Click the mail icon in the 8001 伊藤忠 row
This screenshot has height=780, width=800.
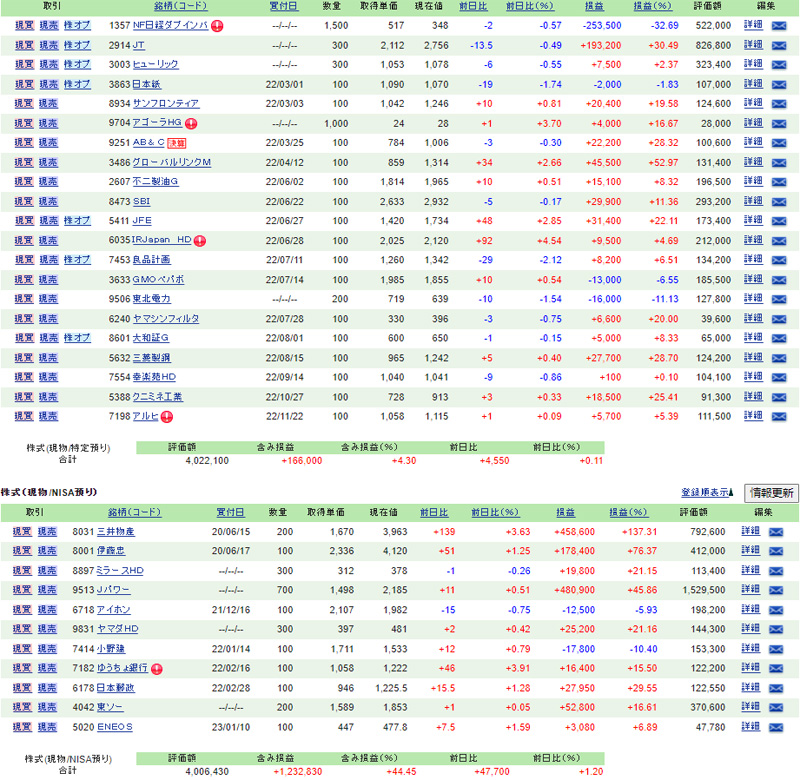(776, 551)
